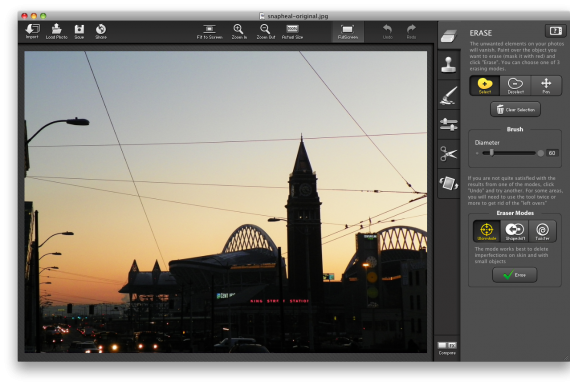Open the Rotate image tool
Image resolution: width=570 pixels, height=386 pixels.
(449, 183)
